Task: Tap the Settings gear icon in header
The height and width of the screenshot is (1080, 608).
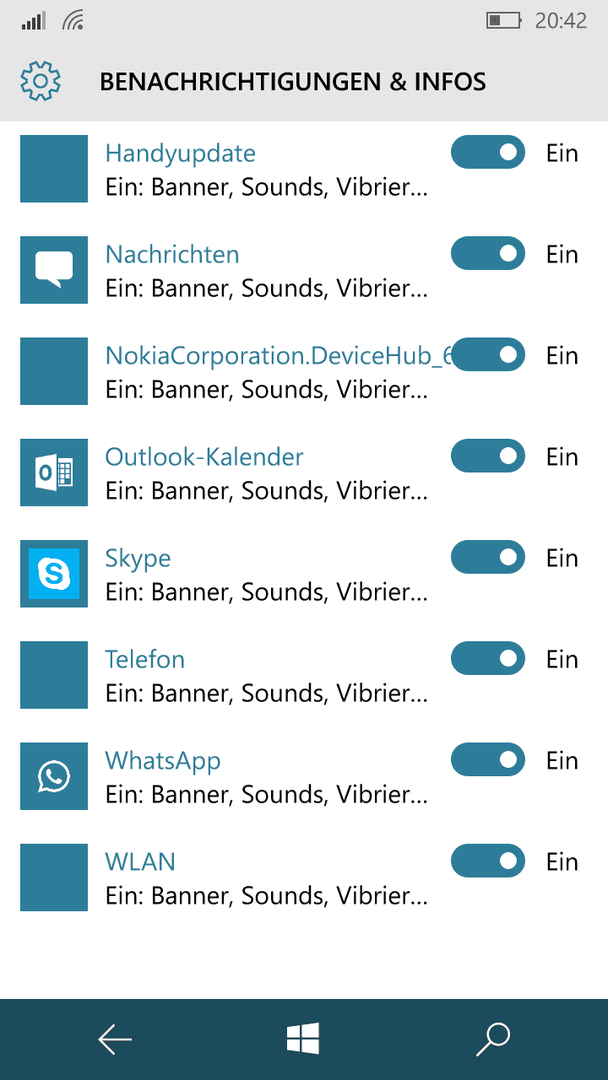Action: 41,81
